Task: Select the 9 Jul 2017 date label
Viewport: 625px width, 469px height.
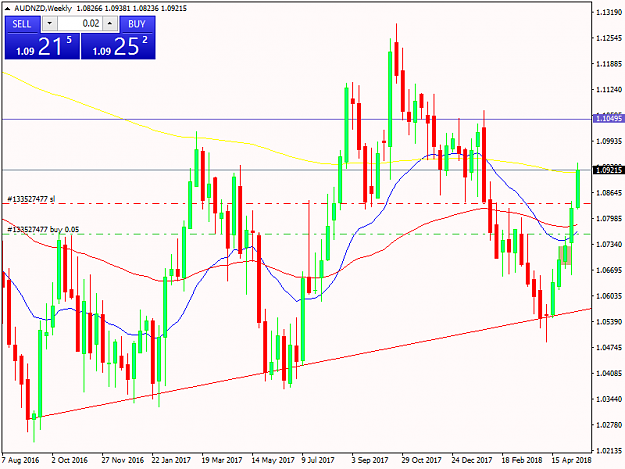Action: 318,460
